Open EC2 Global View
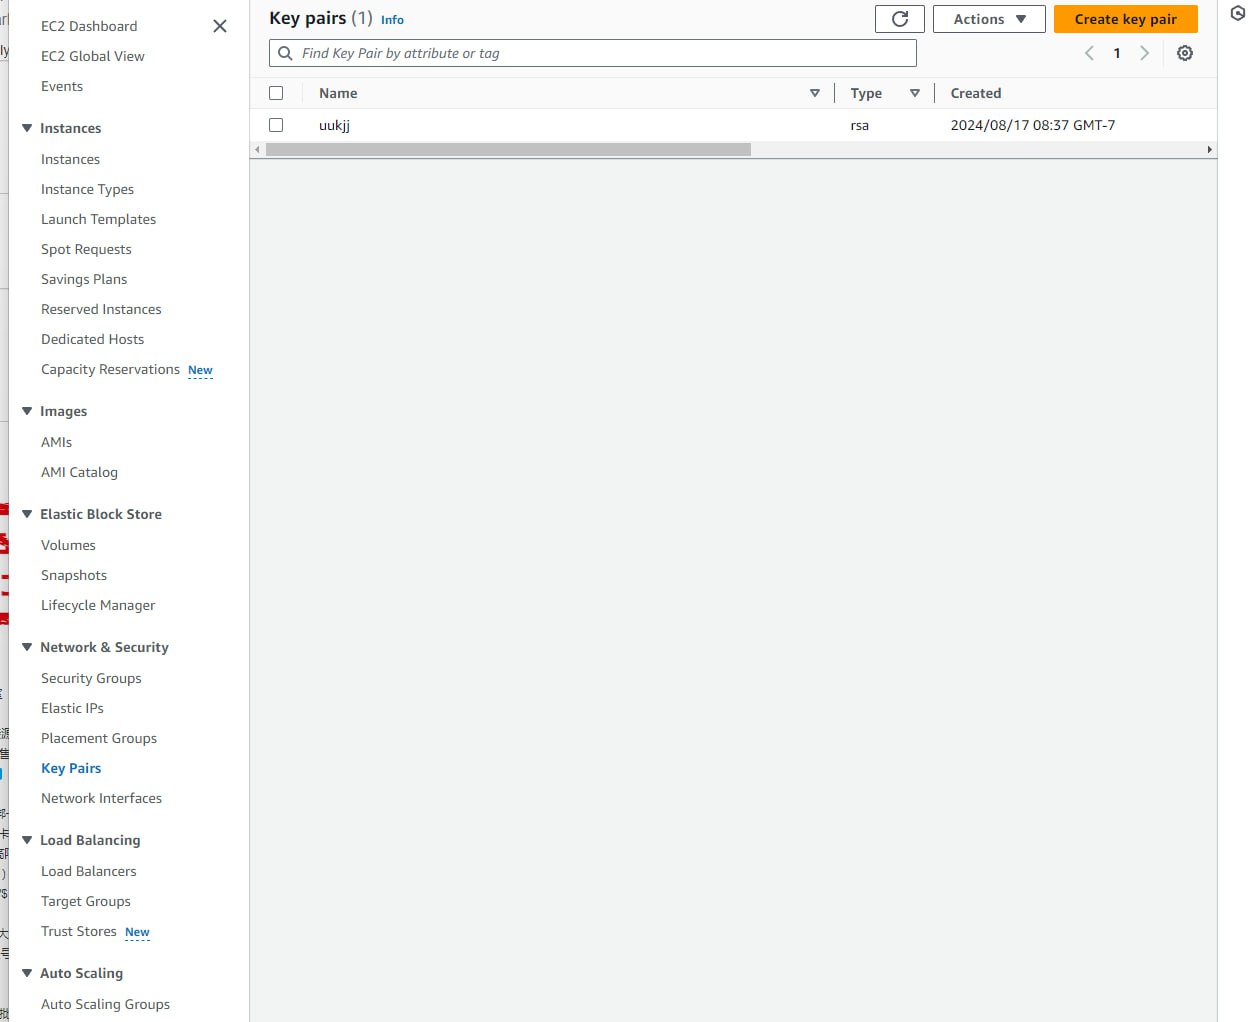This screenshot has height=1022, width=1250. [93, 56]
